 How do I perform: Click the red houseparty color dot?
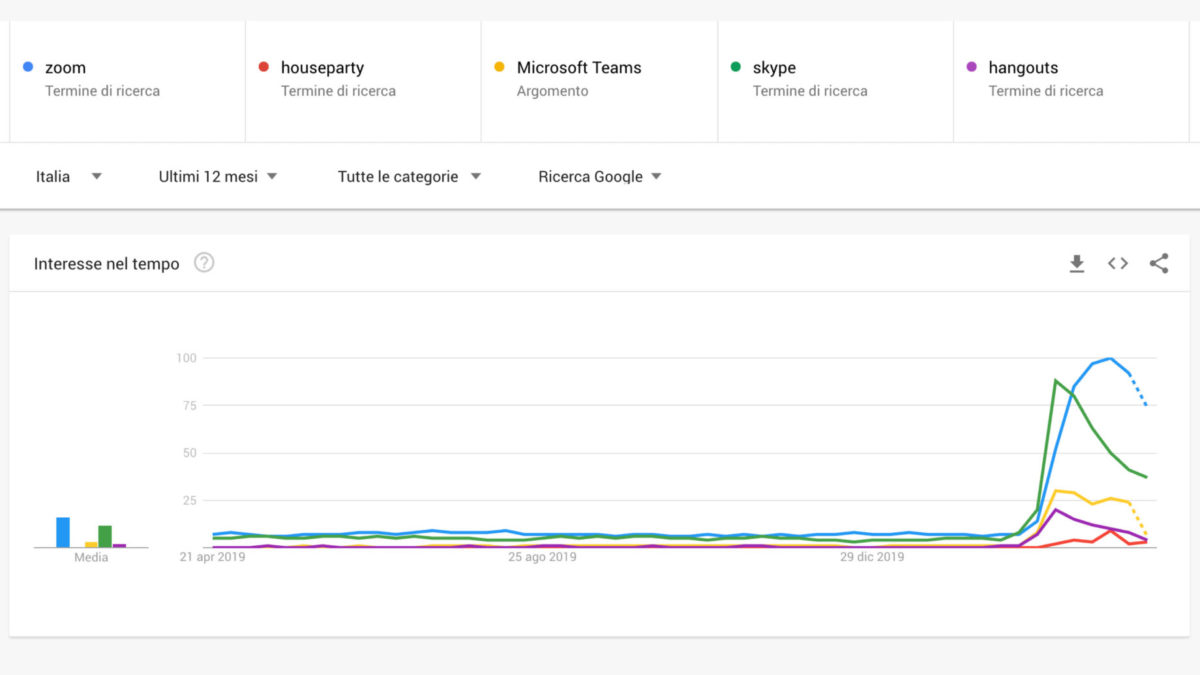[x=264, y=67]
